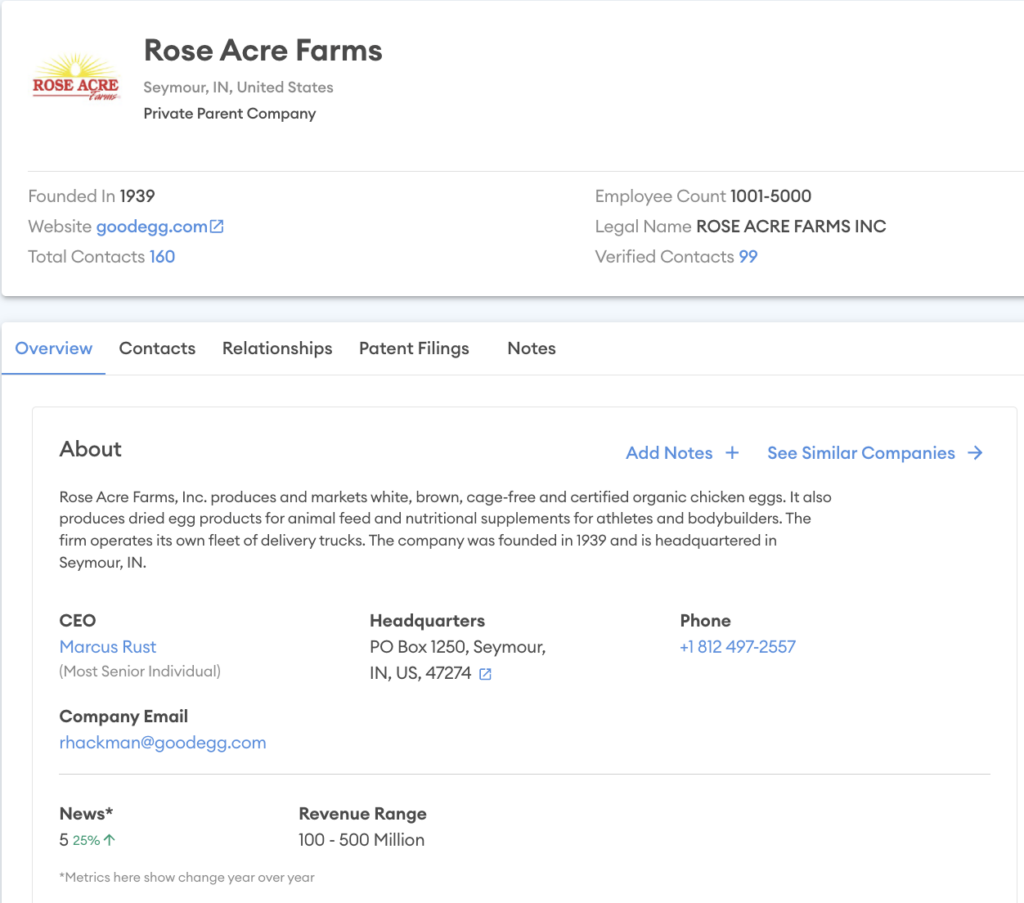
Task: Click the employee count value 1001-5000
Action: point(771,197)
